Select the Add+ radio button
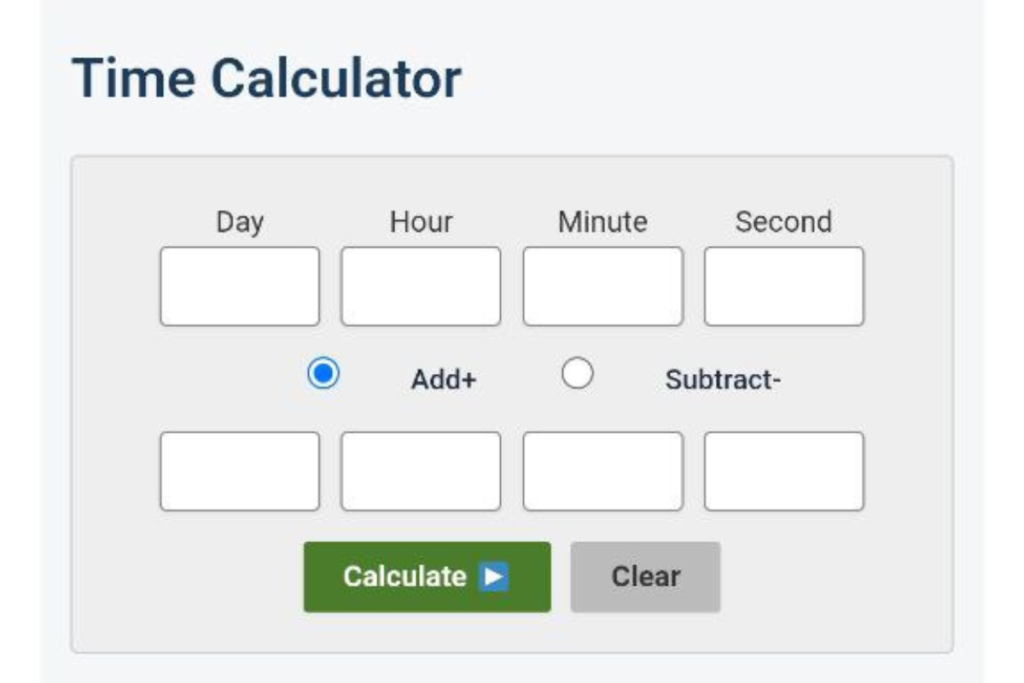1024x683 pixels. (x=323, y=375)
